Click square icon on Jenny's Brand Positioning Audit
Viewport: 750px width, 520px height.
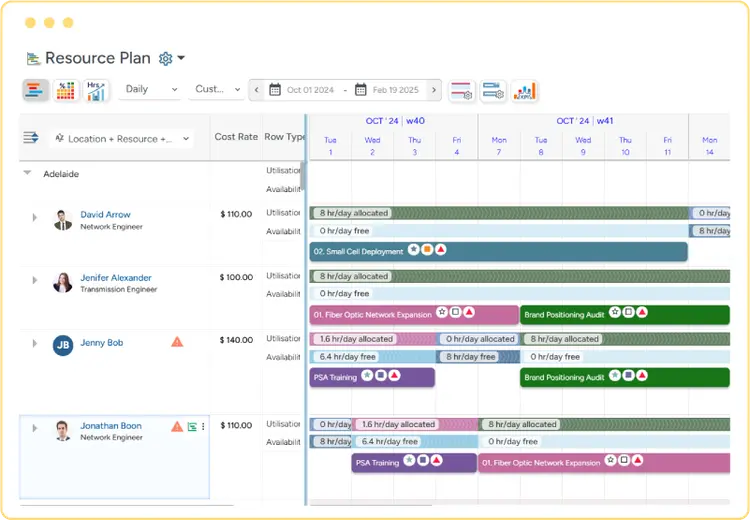tap(629, 375)
